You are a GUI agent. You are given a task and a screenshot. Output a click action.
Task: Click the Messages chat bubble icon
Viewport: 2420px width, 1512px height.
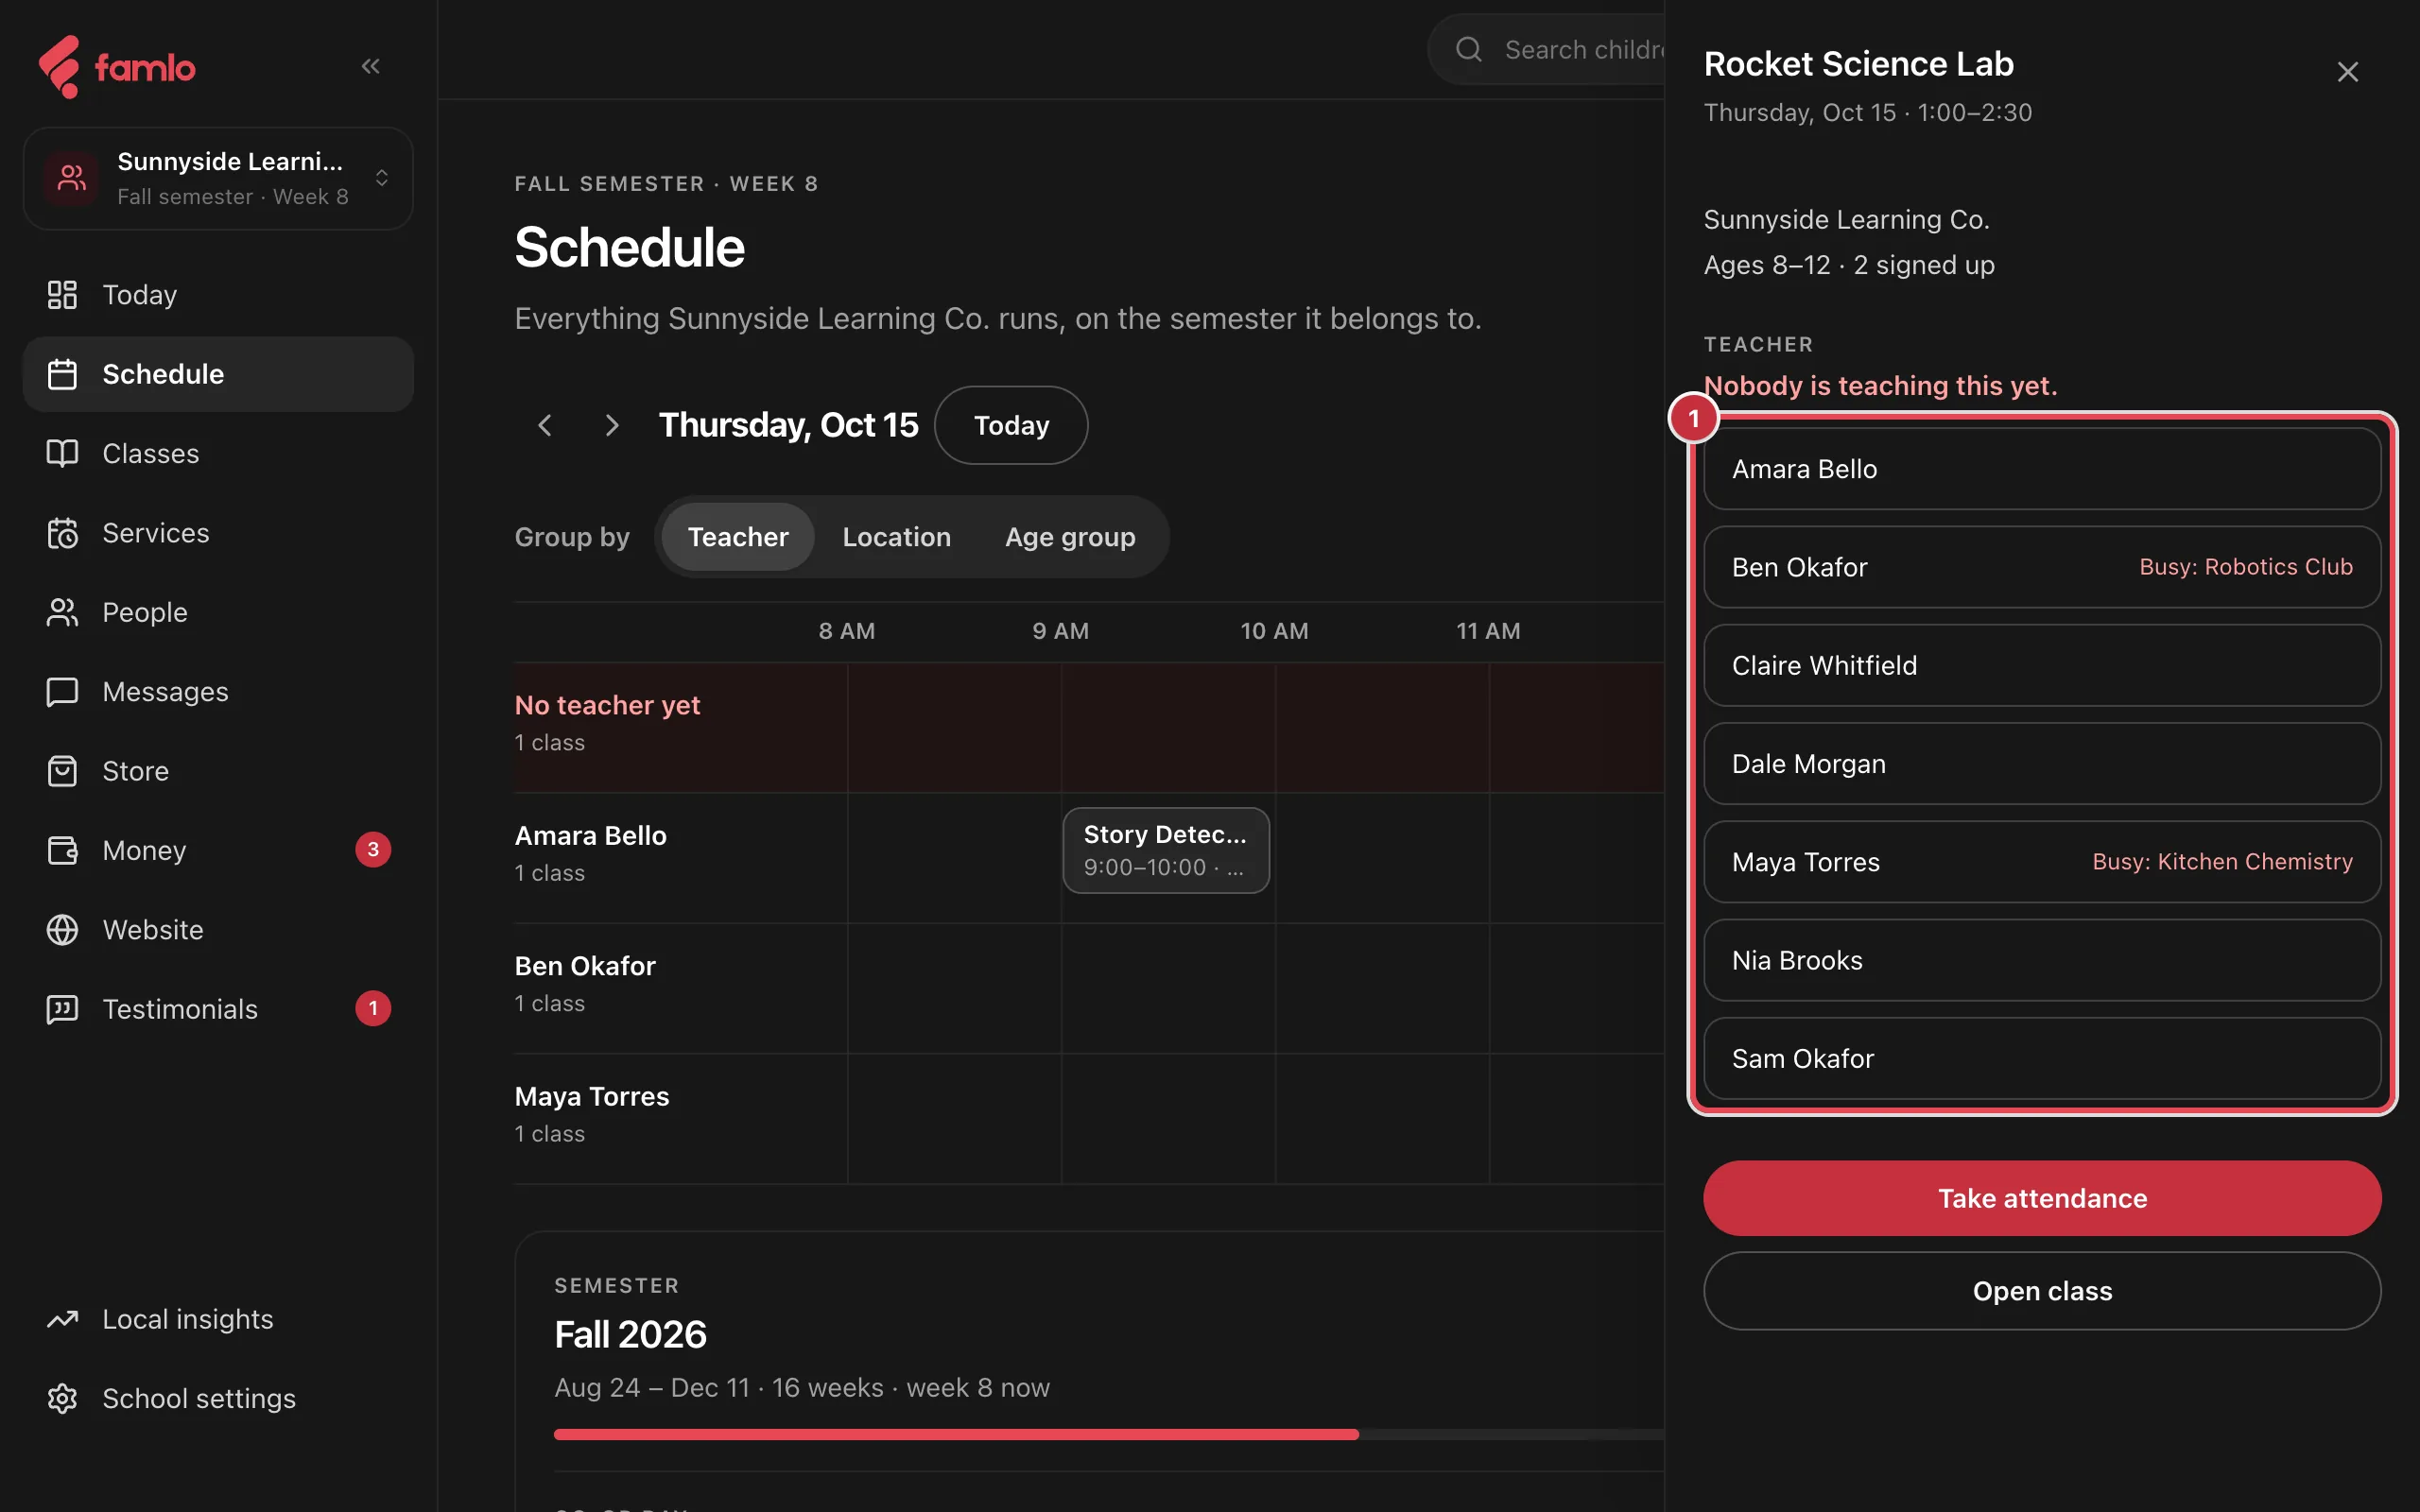coord(62,692)
